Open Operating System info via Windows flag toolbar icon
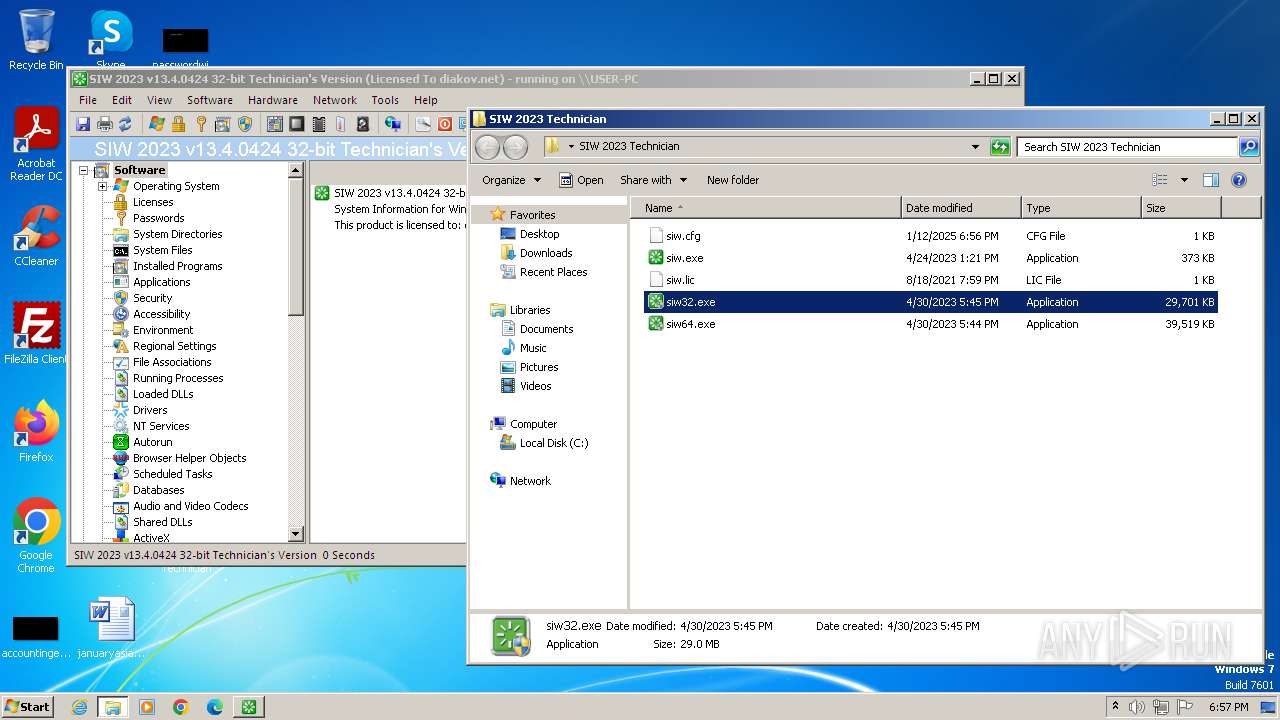1280x720 pixels. coord(157,124)
